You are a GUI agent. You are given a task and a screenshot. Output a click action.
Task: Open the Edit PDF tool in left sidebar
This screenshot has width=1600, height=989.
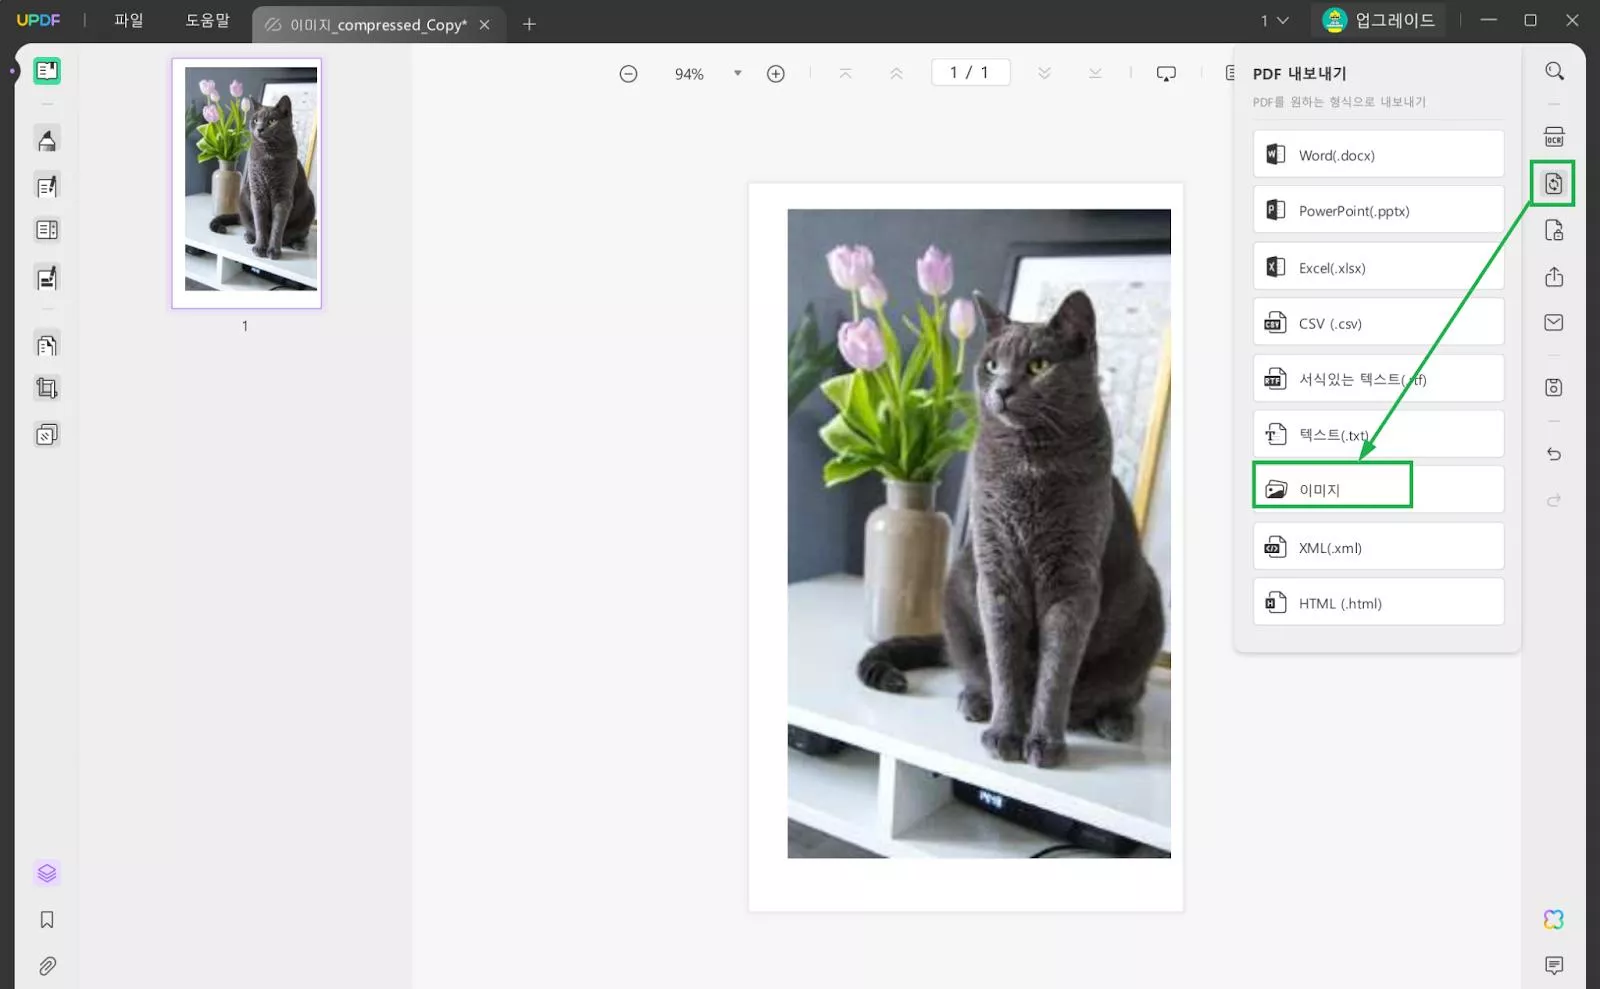pos(47,185)
